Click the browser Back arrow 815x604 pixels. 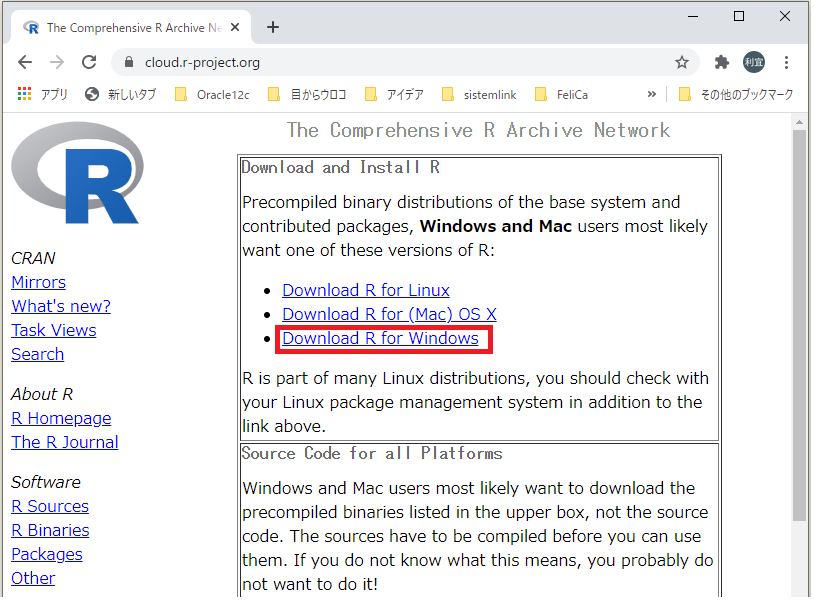tap(24, 62)
